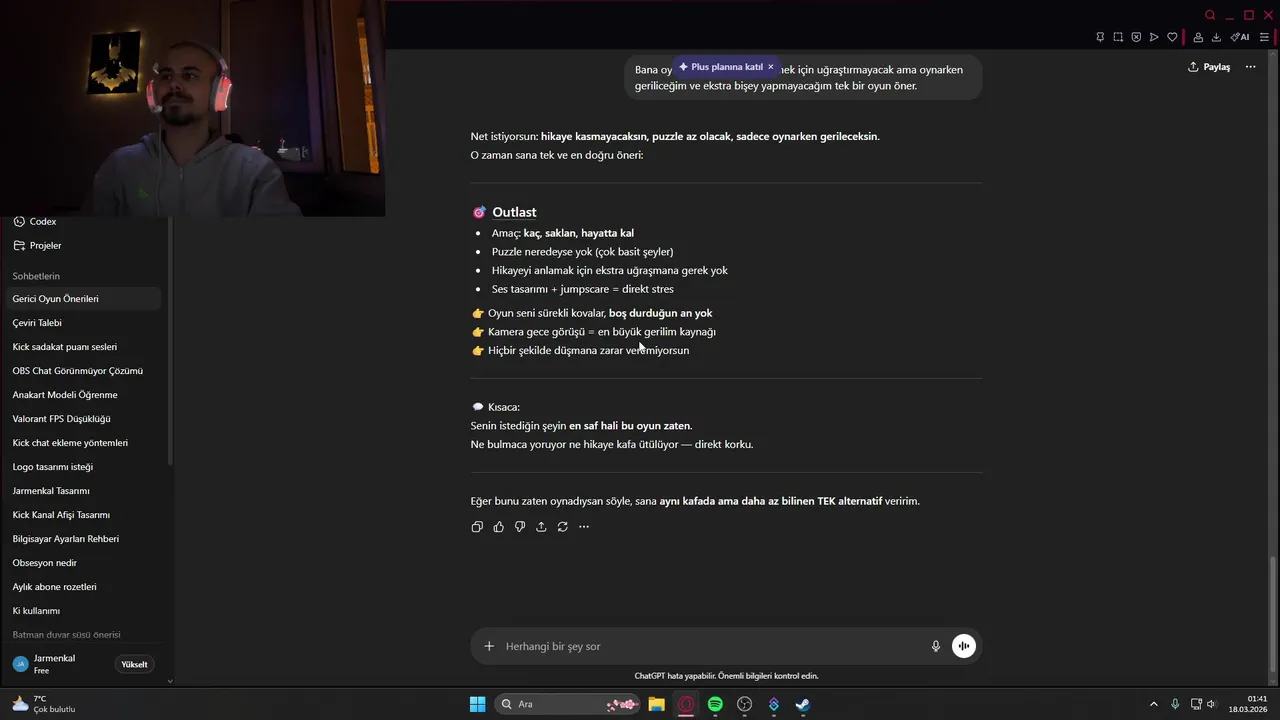Click the browser pin icon
Image resolution: width=1280 pixels, height=720 pixels.
click(x=1100, y=37)
